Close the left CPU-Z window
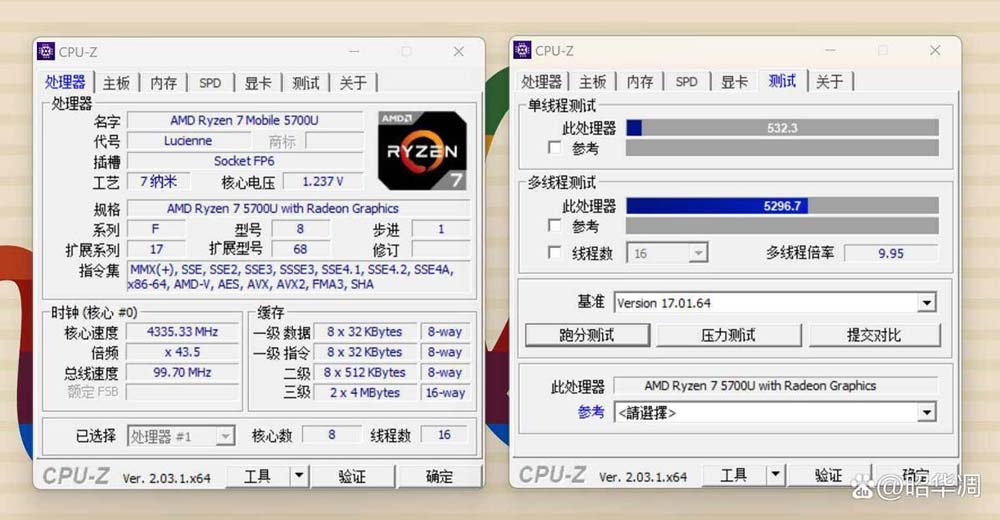 point(458,52)
